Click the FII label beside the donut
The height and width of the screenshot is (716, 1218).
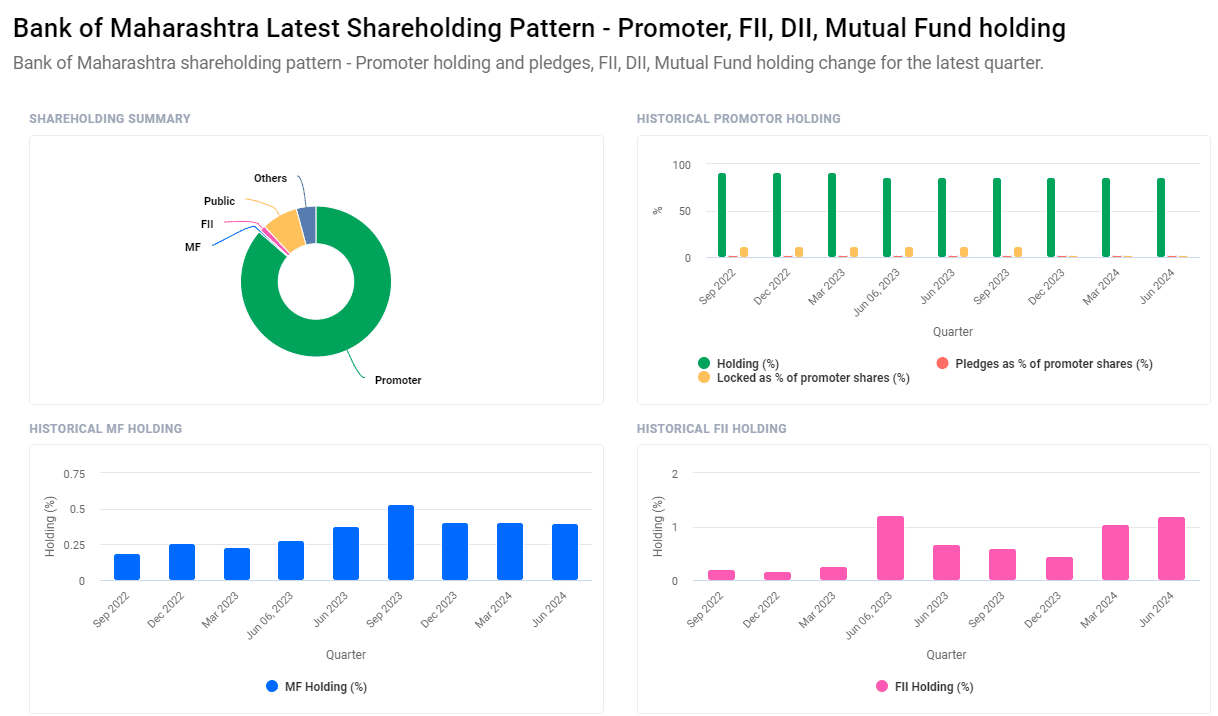point(207,224)
